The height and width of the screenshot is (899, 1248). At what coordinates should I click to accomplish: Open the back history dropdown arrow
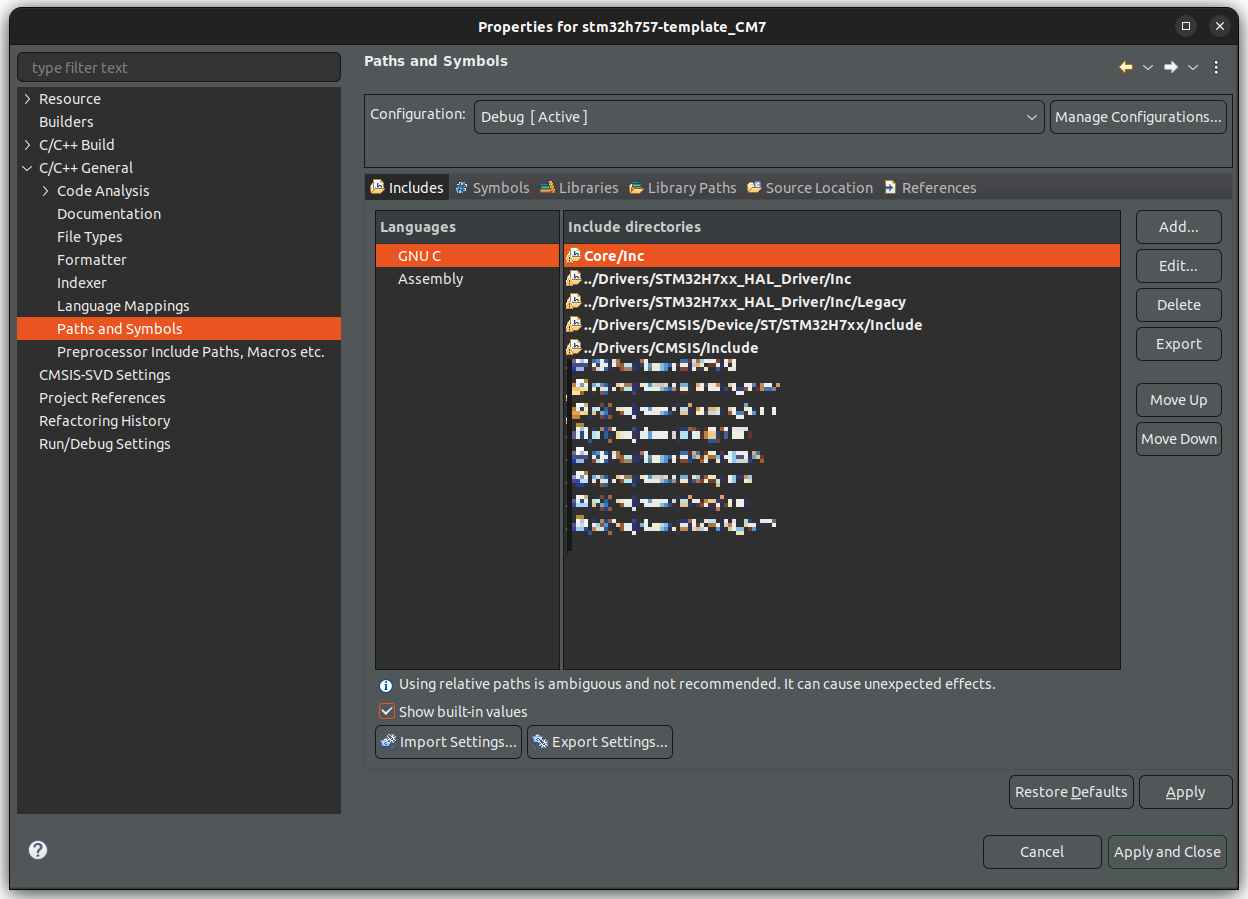click(1148, 67)
